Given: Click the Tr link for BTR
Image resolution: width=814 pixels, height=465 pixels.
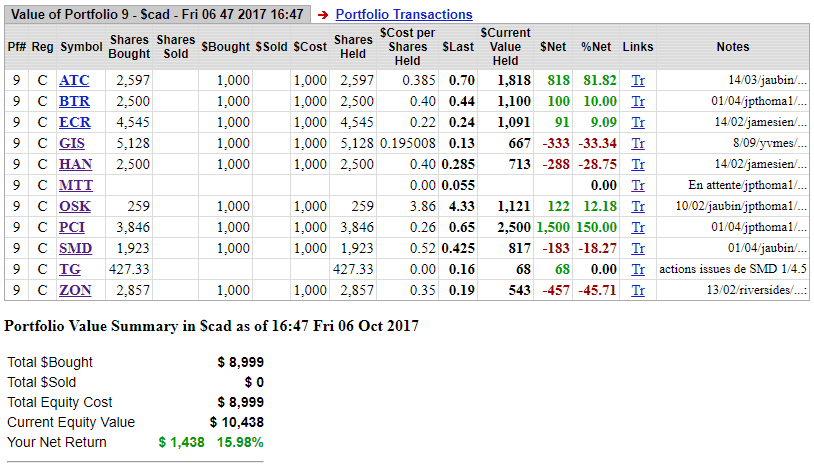Looking at the screenshot, I should tap(638, 101).
